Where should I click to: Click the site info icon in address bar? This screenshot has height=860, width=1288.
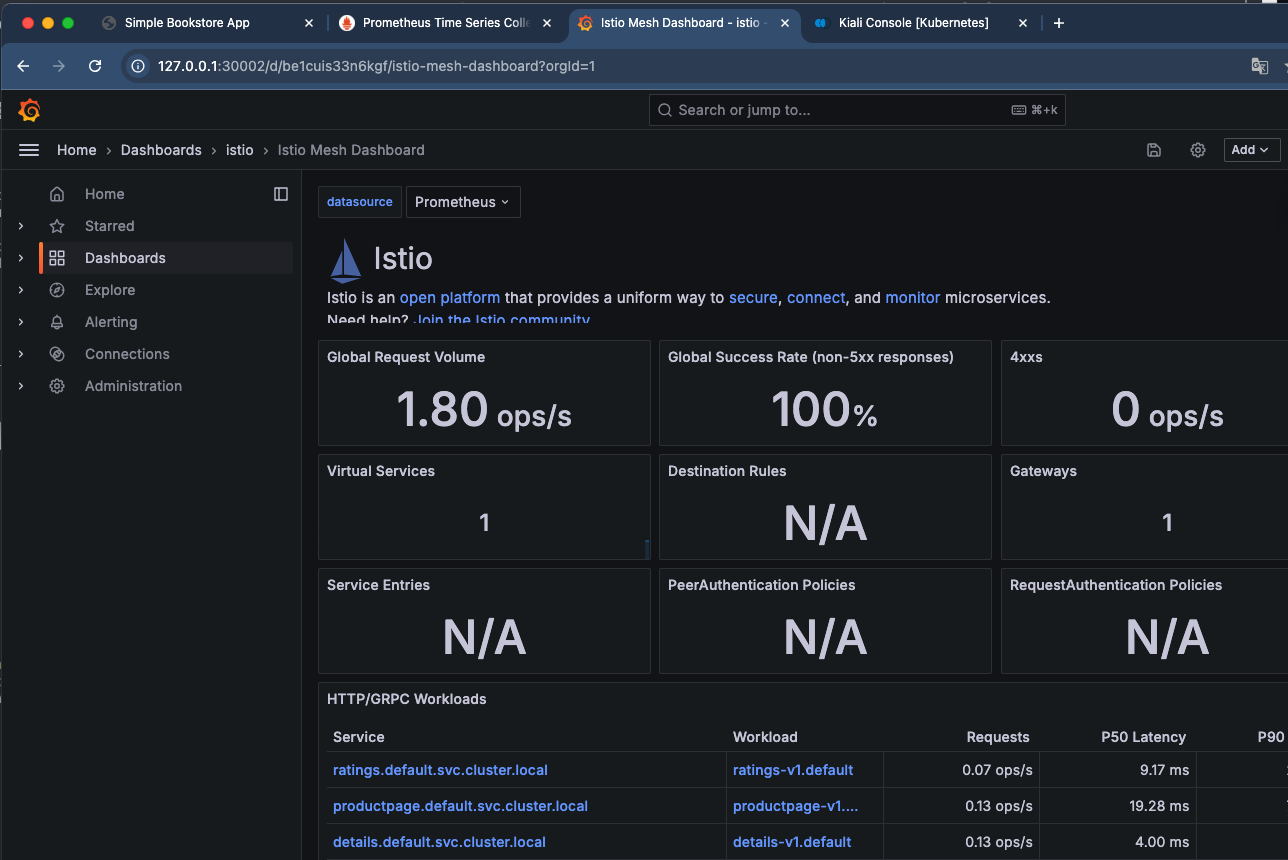[139, 66]
